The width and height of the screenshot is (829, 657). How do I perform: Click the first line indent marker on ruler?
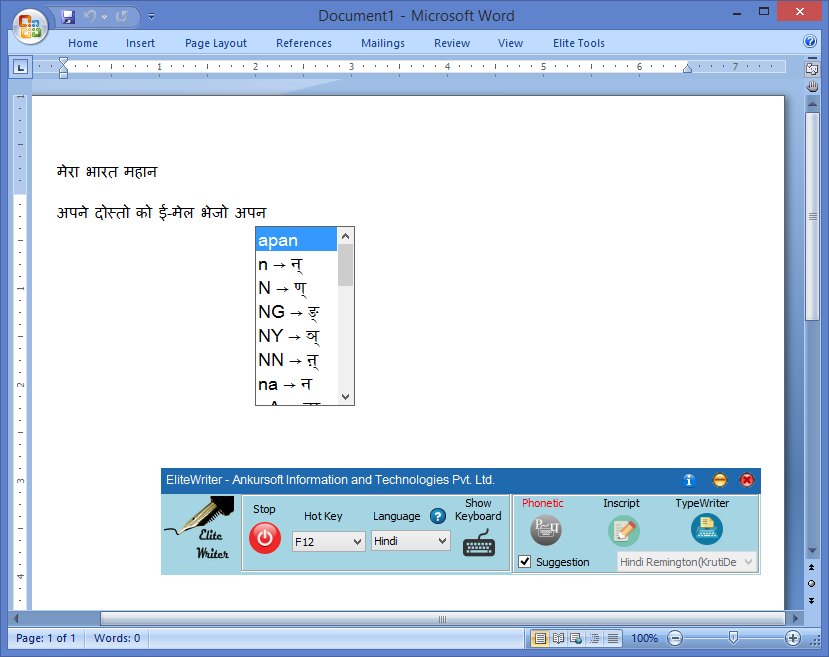click(63, 61)
